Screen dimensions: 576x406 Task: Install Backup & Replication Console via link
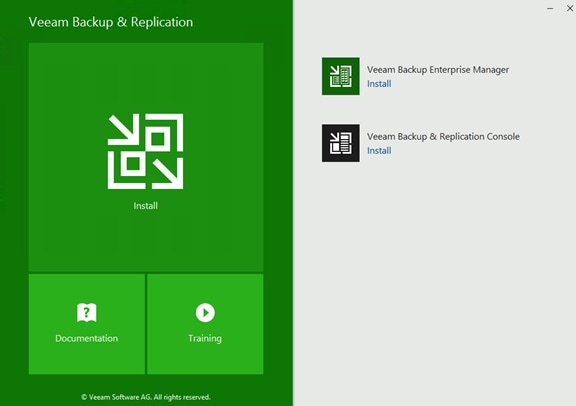click(379, 151)
